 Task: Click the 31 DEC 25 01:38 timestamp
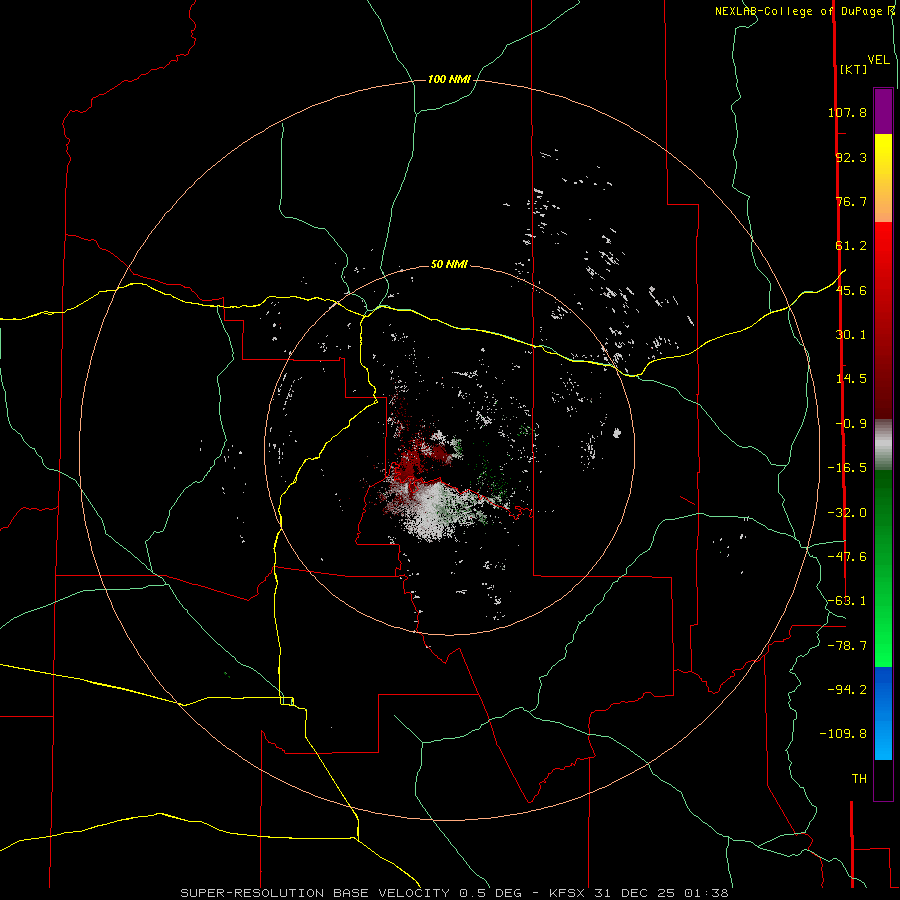[x=661, y=893]
